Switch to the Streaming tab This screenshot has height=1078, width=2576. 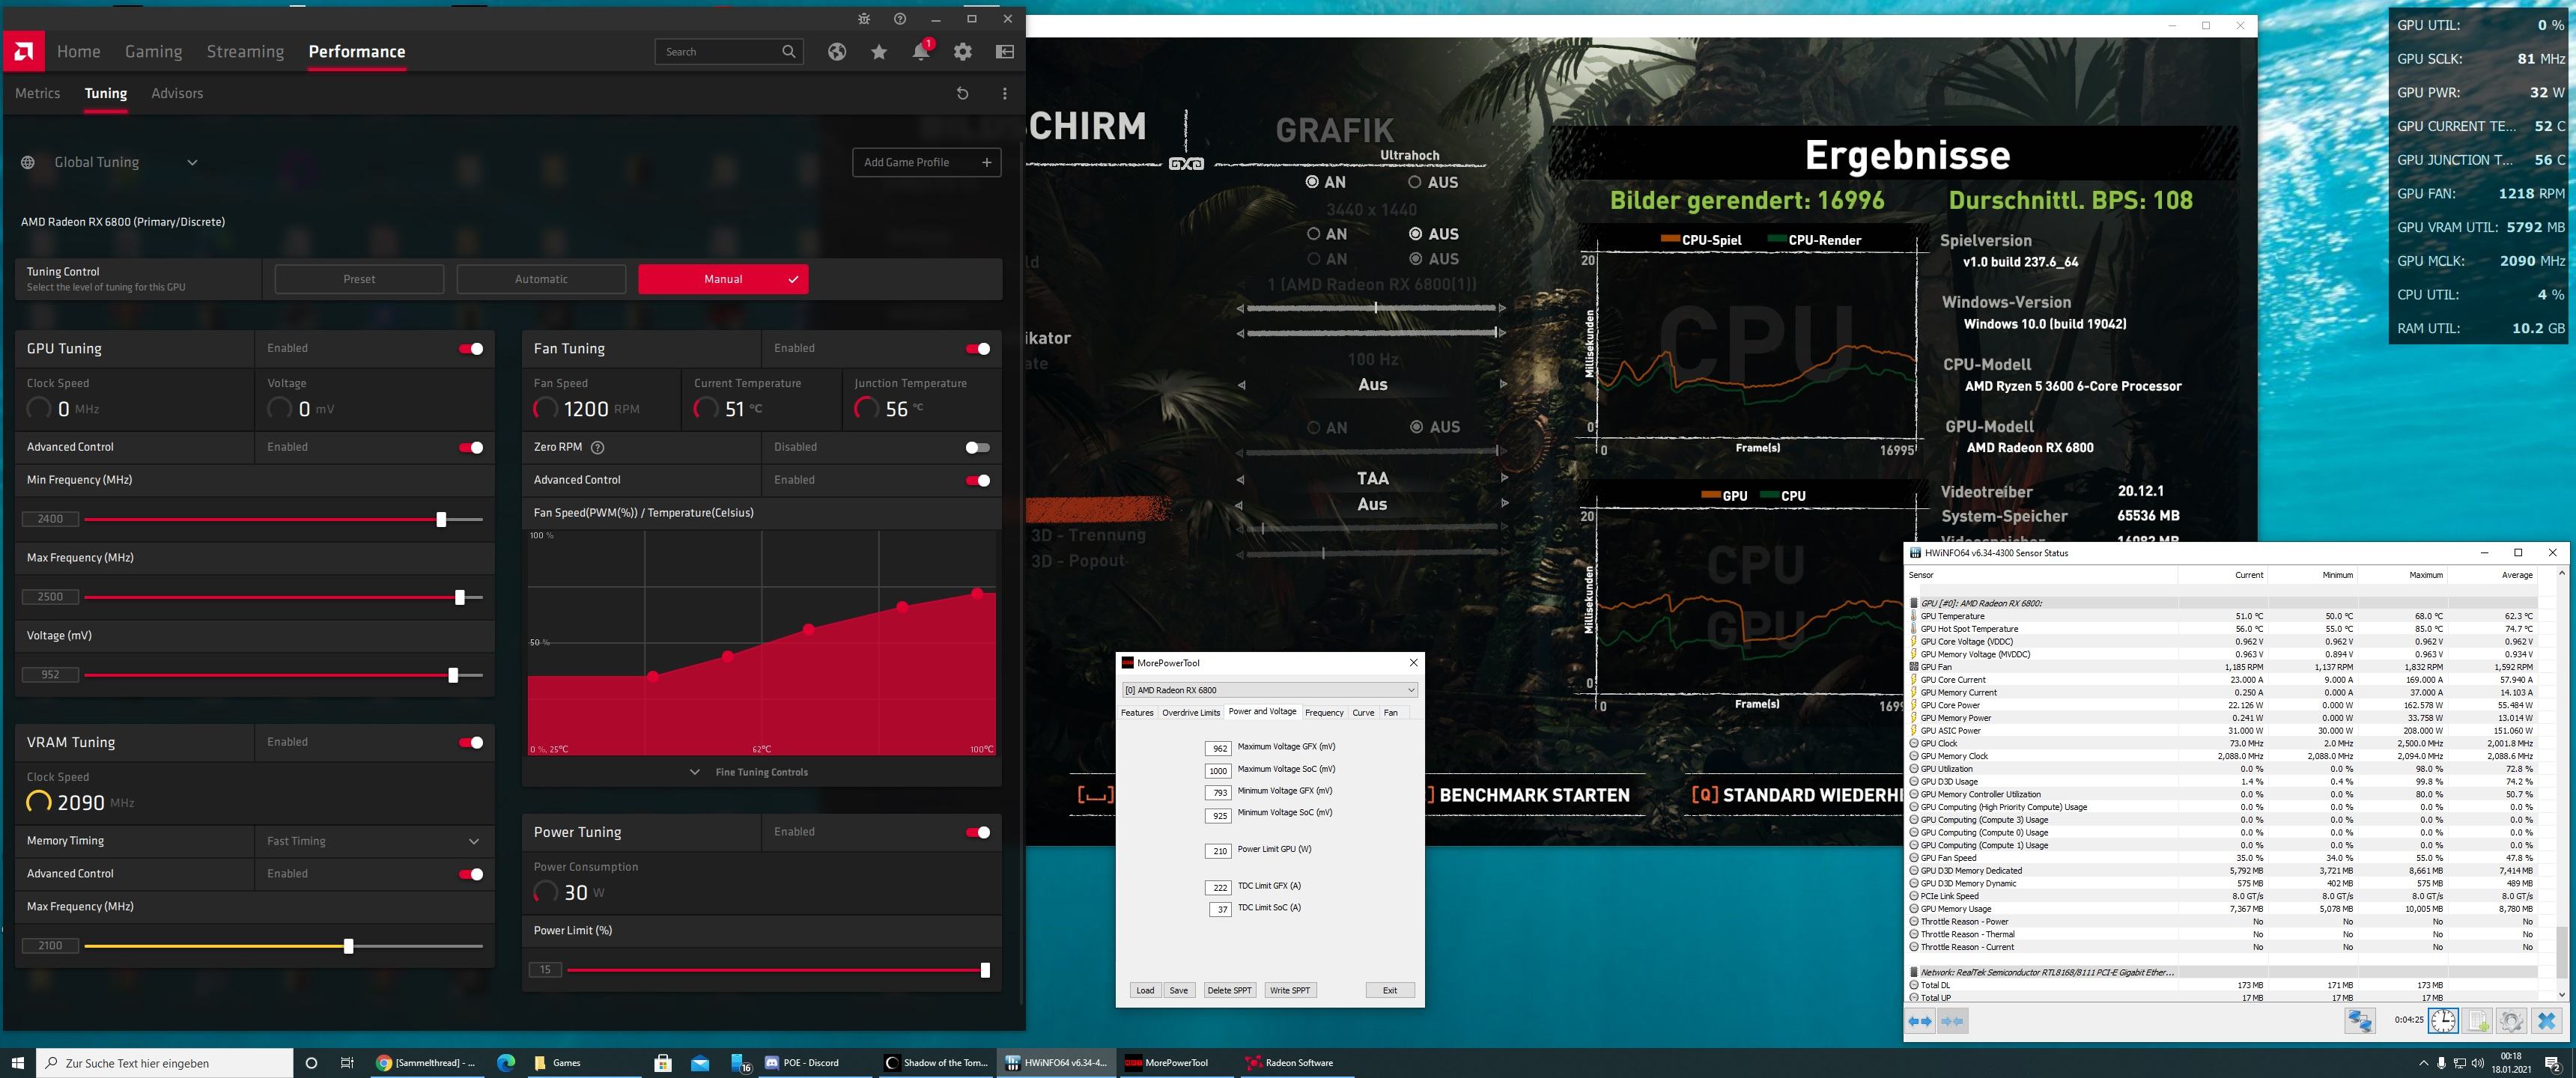click(x=245, y=51)
